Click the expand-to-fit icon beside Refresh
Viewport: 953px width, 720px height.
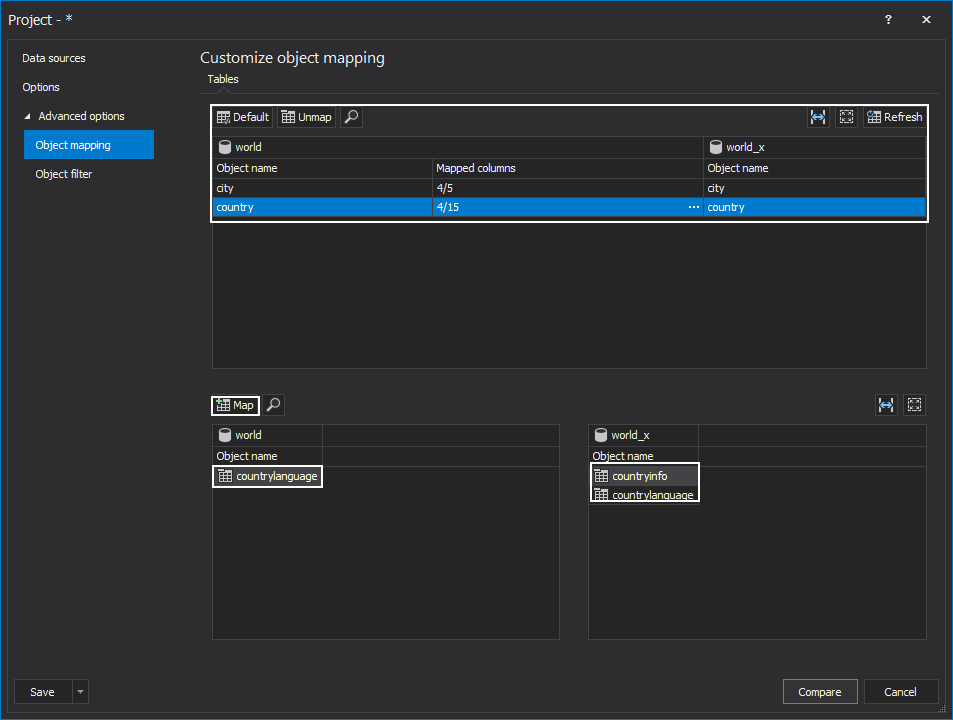pos(846,117)
